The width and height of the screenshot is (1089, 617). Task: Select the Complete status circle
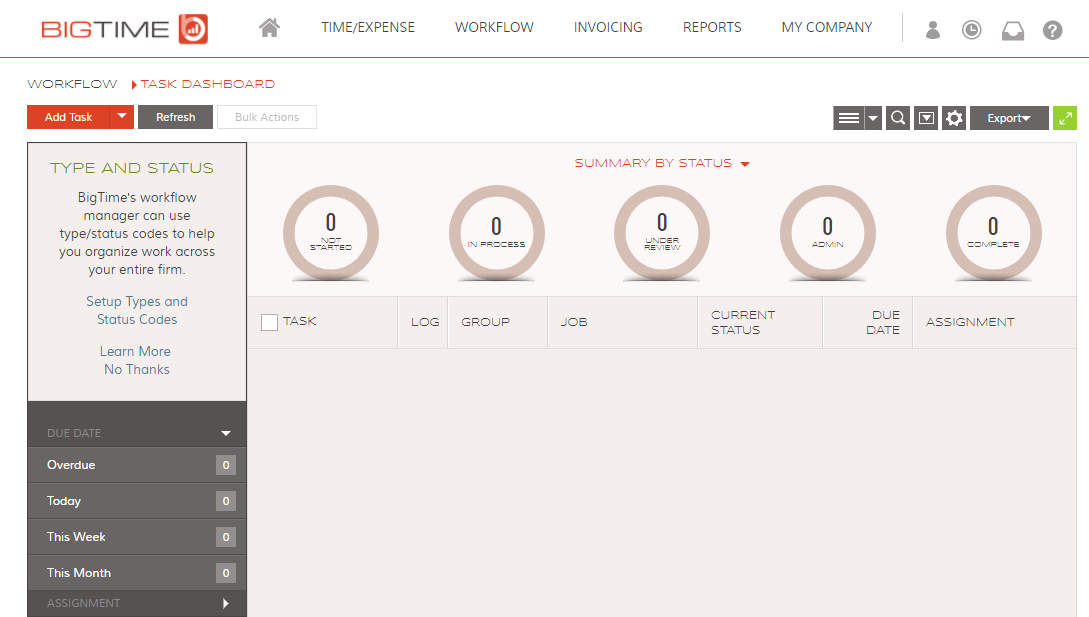(994, 233)
